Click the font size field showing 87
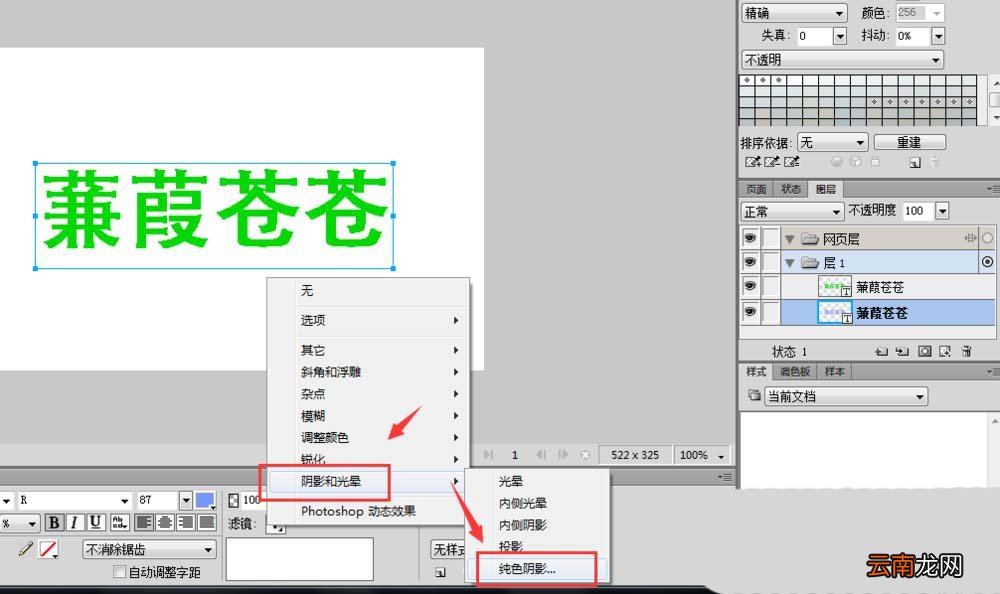1000x594 pixels. pyautogui.click(x=158, y=500)
